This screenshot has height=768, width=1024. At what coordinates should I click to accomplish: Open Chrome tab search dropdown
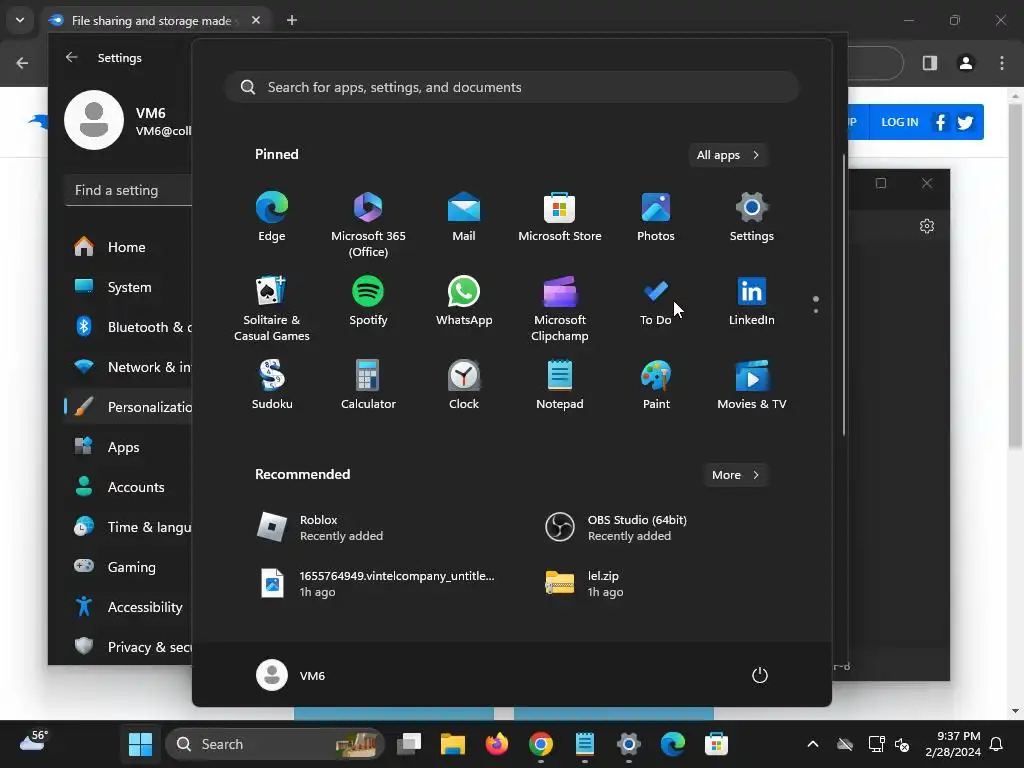(20, 20)
